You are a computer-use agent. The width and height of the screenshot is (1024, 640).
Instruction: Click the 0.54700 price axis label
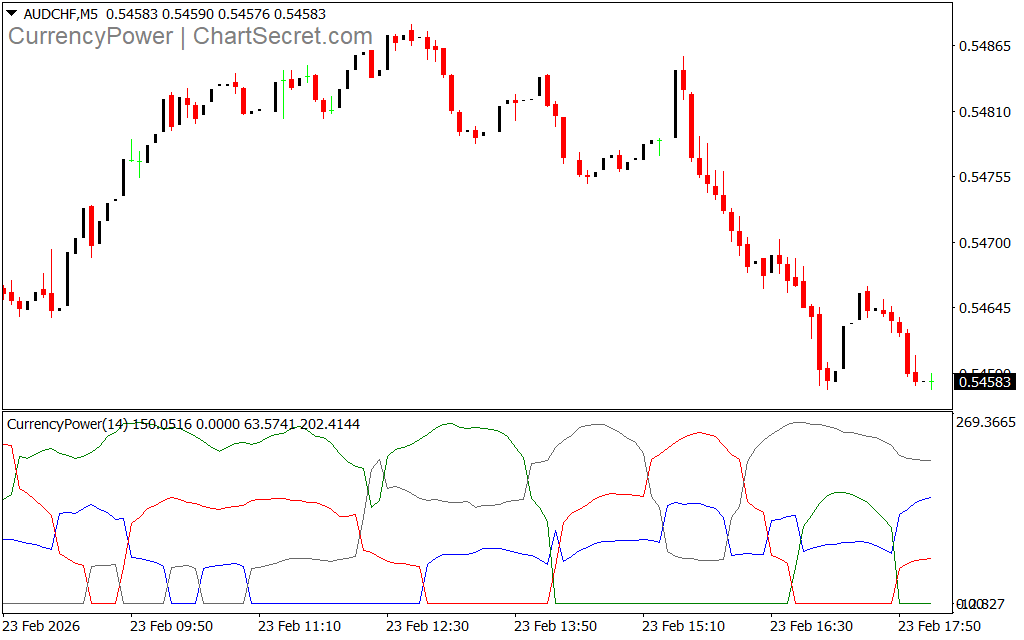tap(985, 243)
